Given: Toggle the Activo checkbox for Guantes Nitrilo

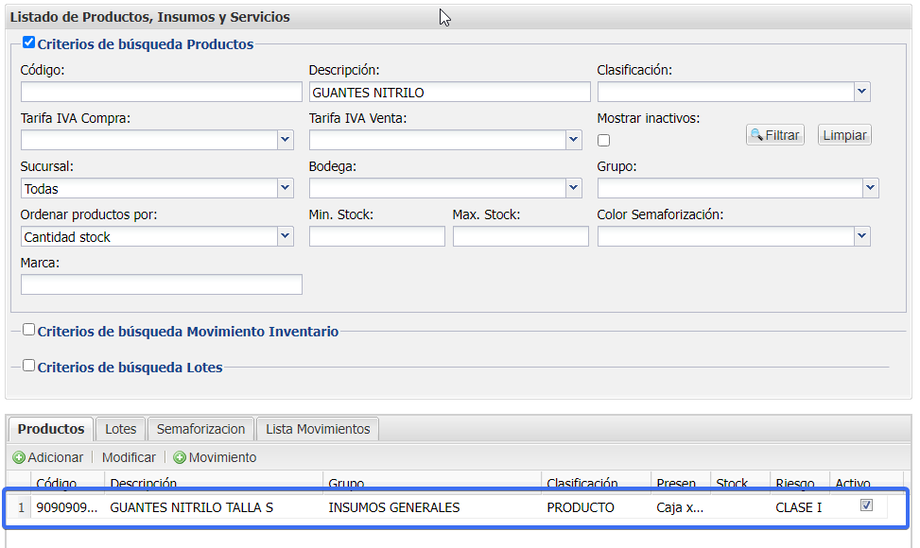Looking at the screenshot, I should (x=866, y=506).
